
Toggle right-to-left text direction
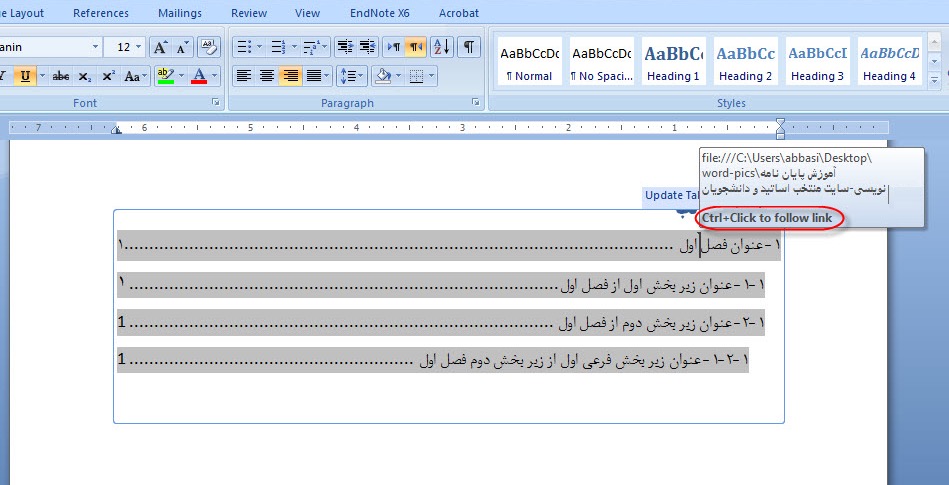point(415,47)
